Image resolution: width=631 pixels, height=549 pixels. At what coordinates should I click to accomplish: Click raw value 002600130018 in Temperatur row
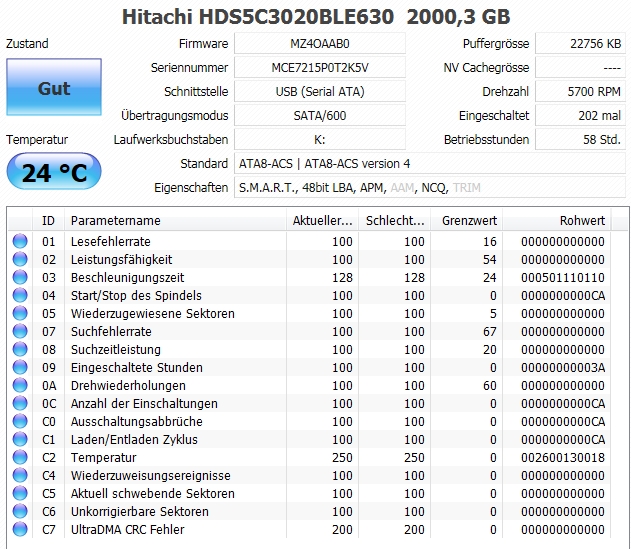563,458
